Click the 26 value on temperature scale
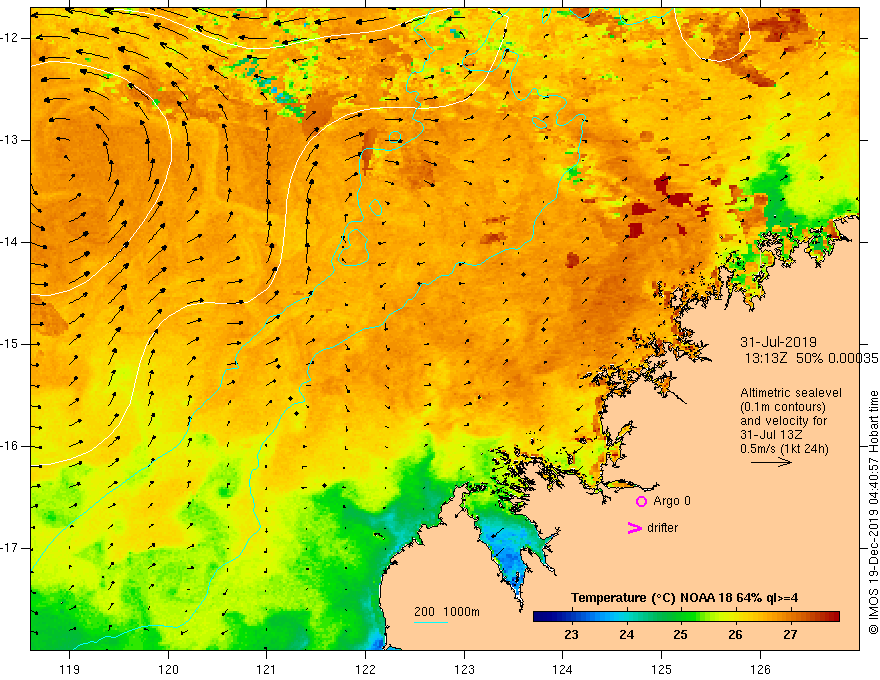 tap(735, 635)
